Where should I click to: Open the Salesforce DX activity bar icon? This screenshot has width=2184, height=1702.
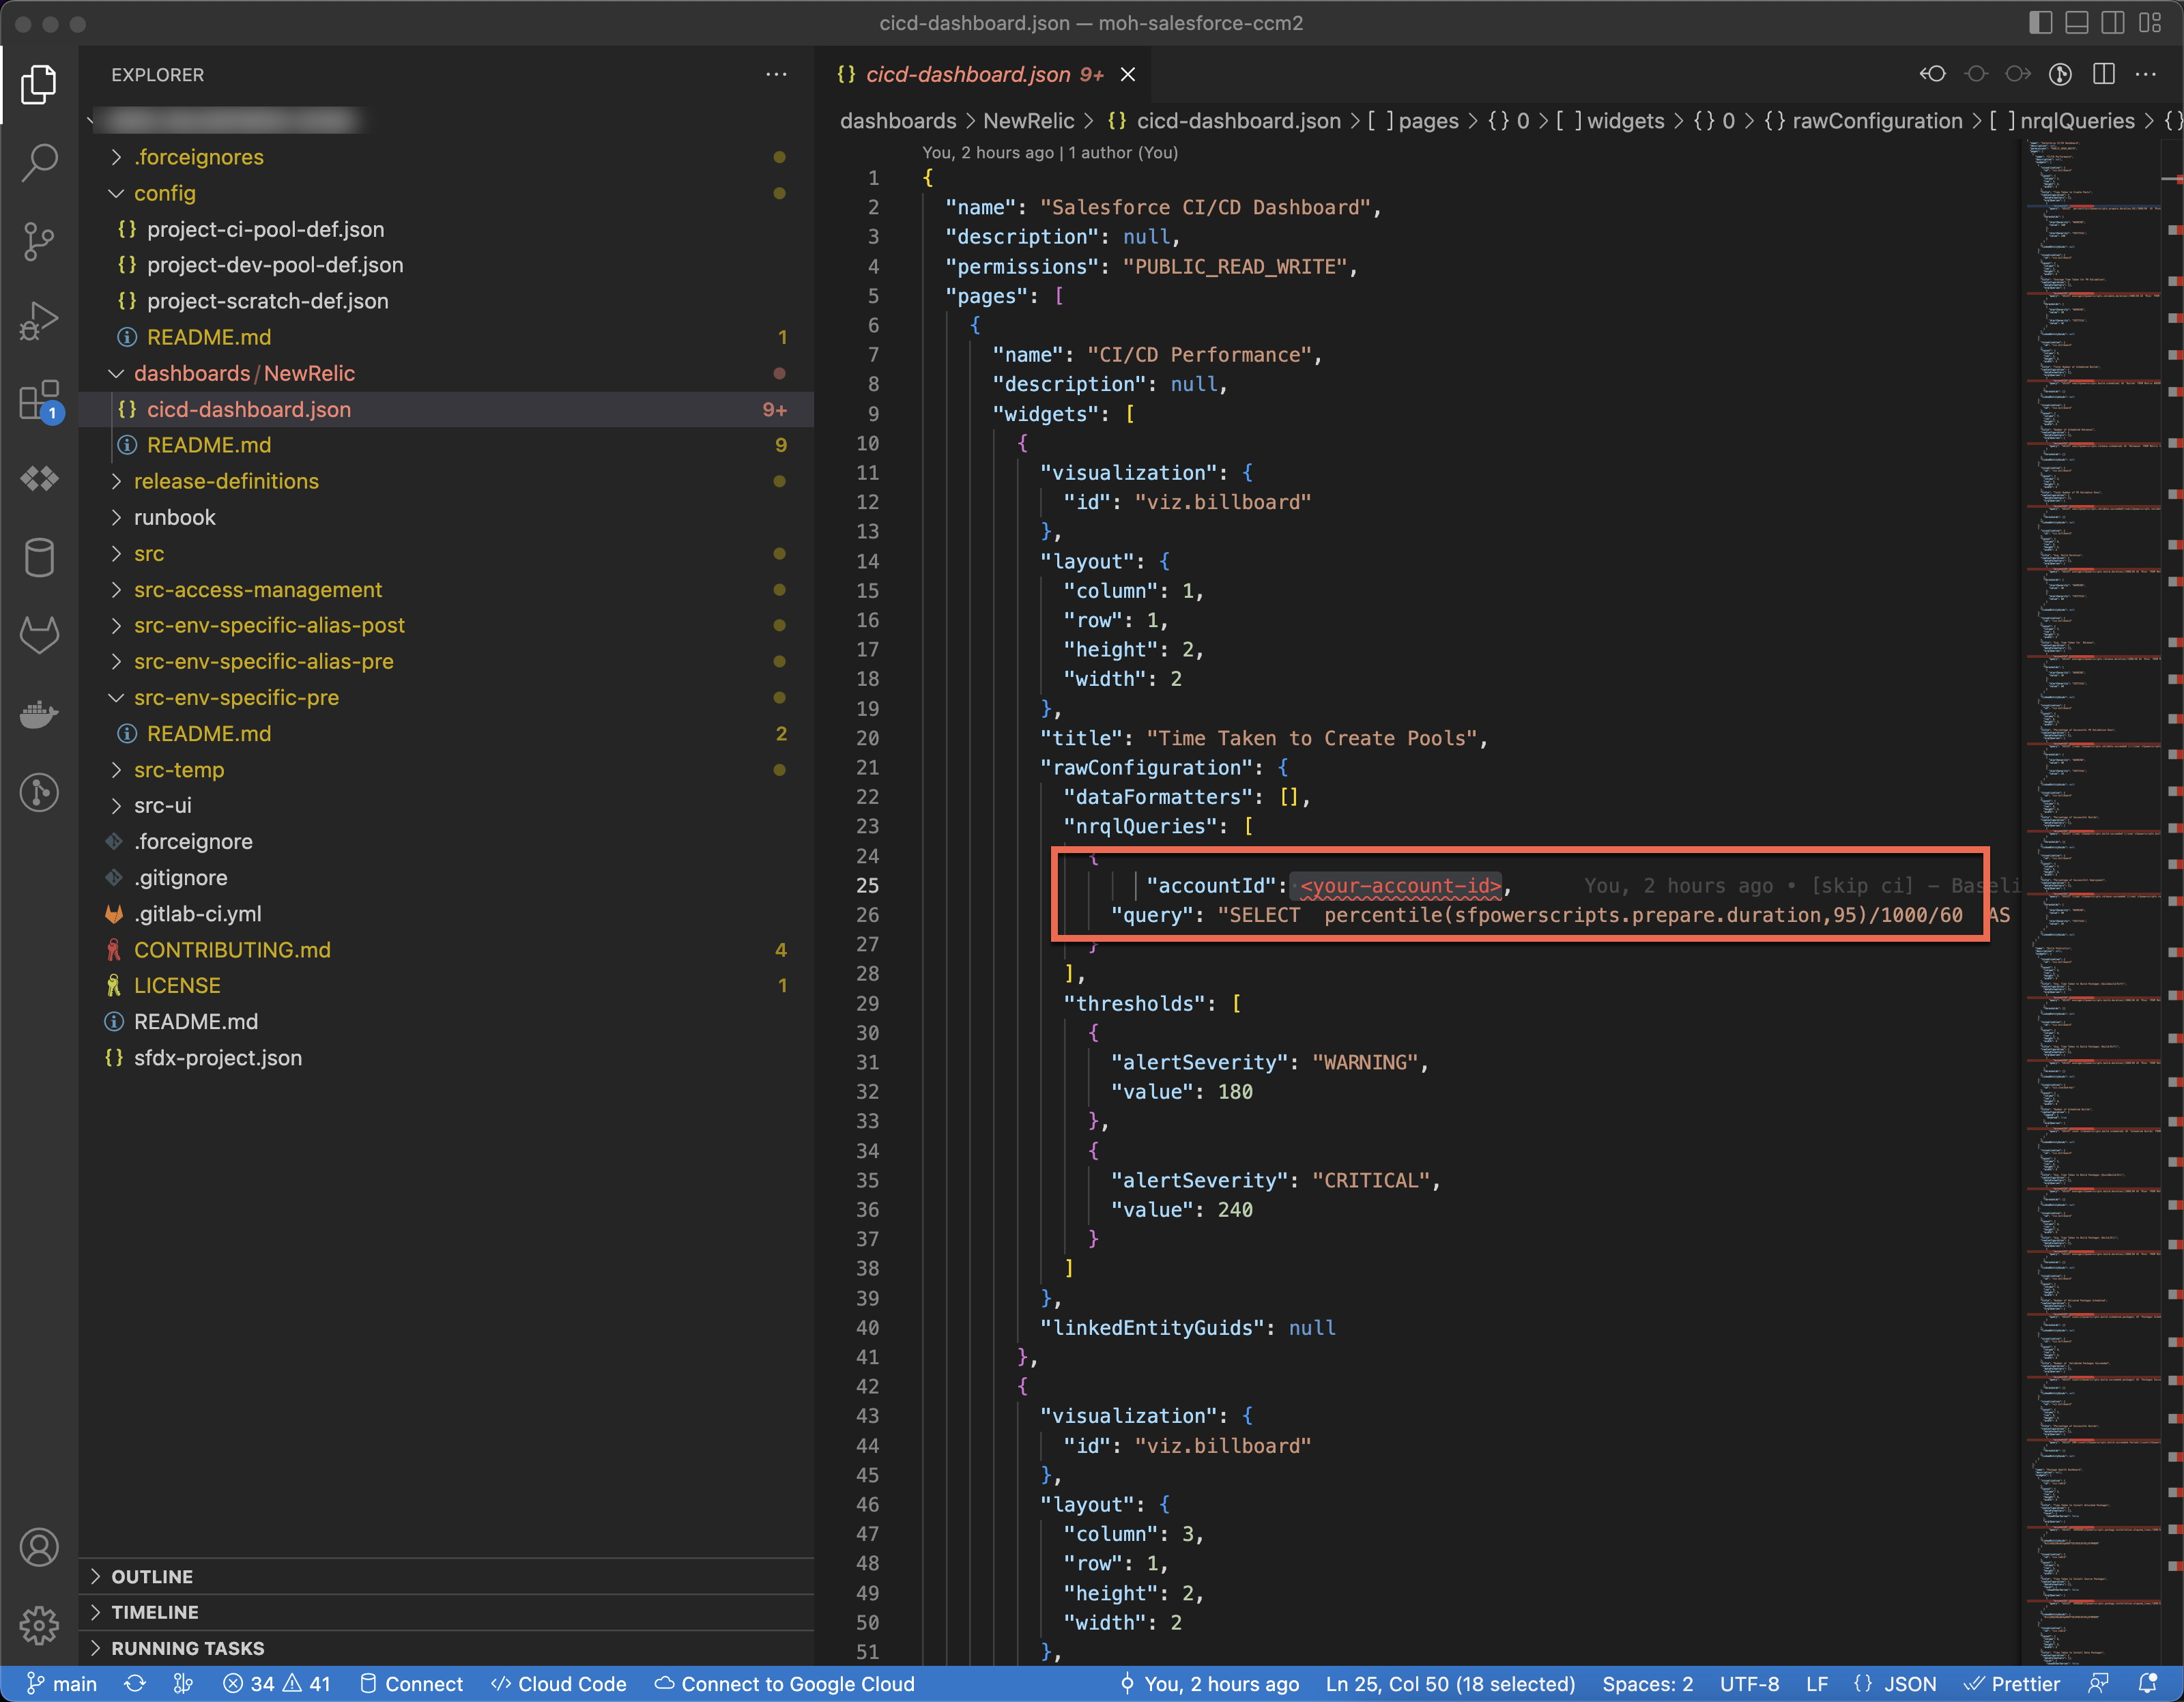(x=39, y=478)
